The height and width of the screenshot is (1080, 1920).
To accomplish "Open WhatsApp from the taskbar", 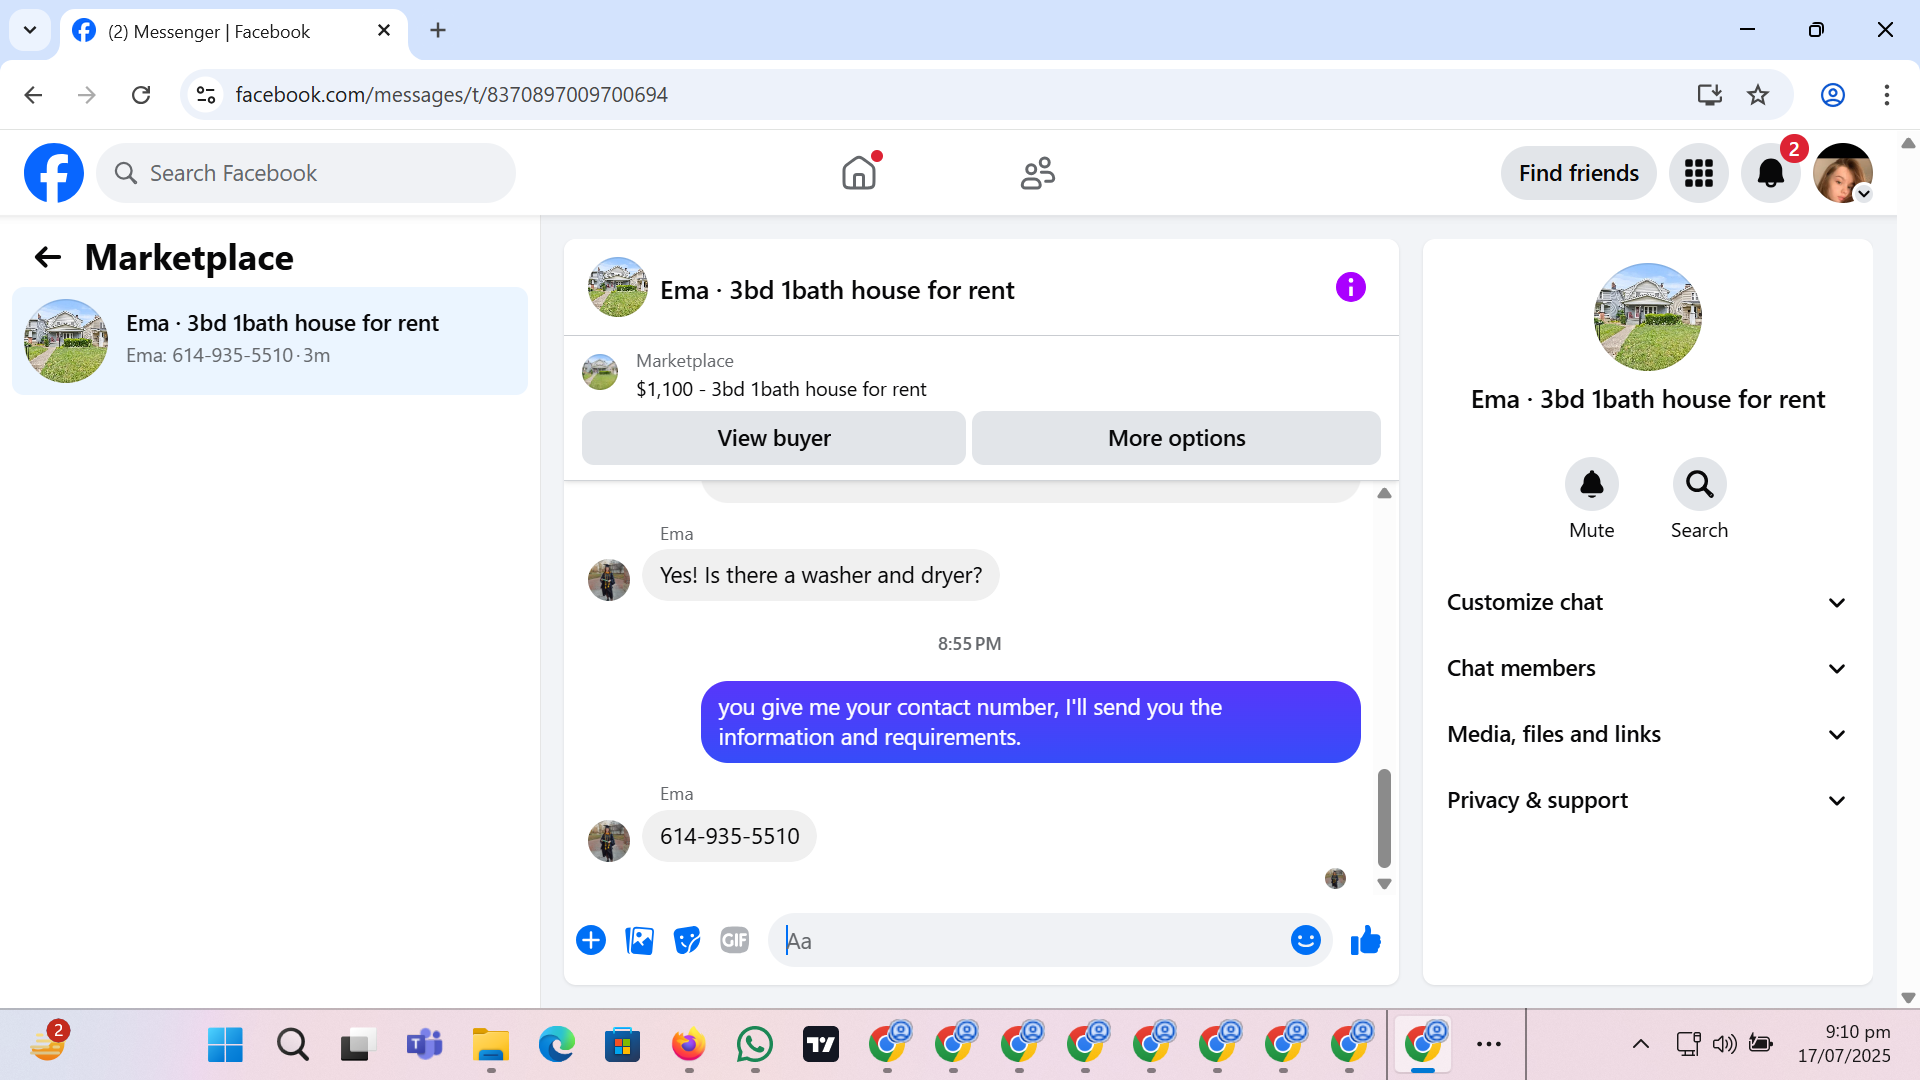I will coord(755,1045).
